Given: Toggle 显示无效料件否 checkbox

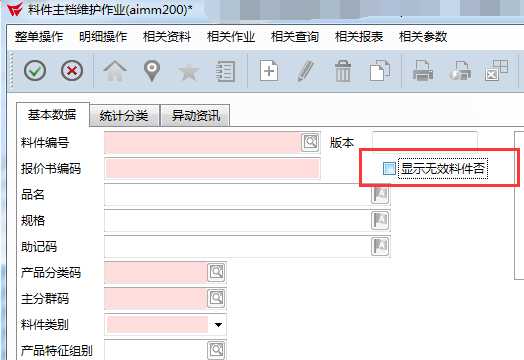Looking at the screenshot, I should [x=389, y=168].
